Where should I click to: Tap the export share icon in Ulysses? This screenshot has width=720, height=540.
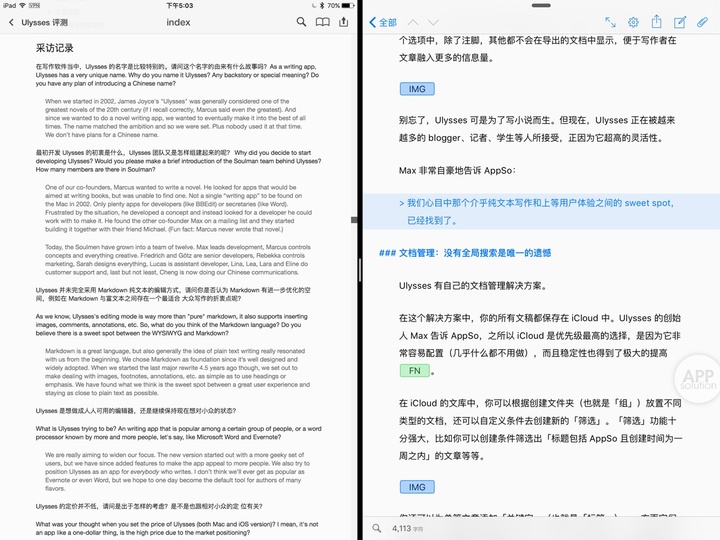657,21
